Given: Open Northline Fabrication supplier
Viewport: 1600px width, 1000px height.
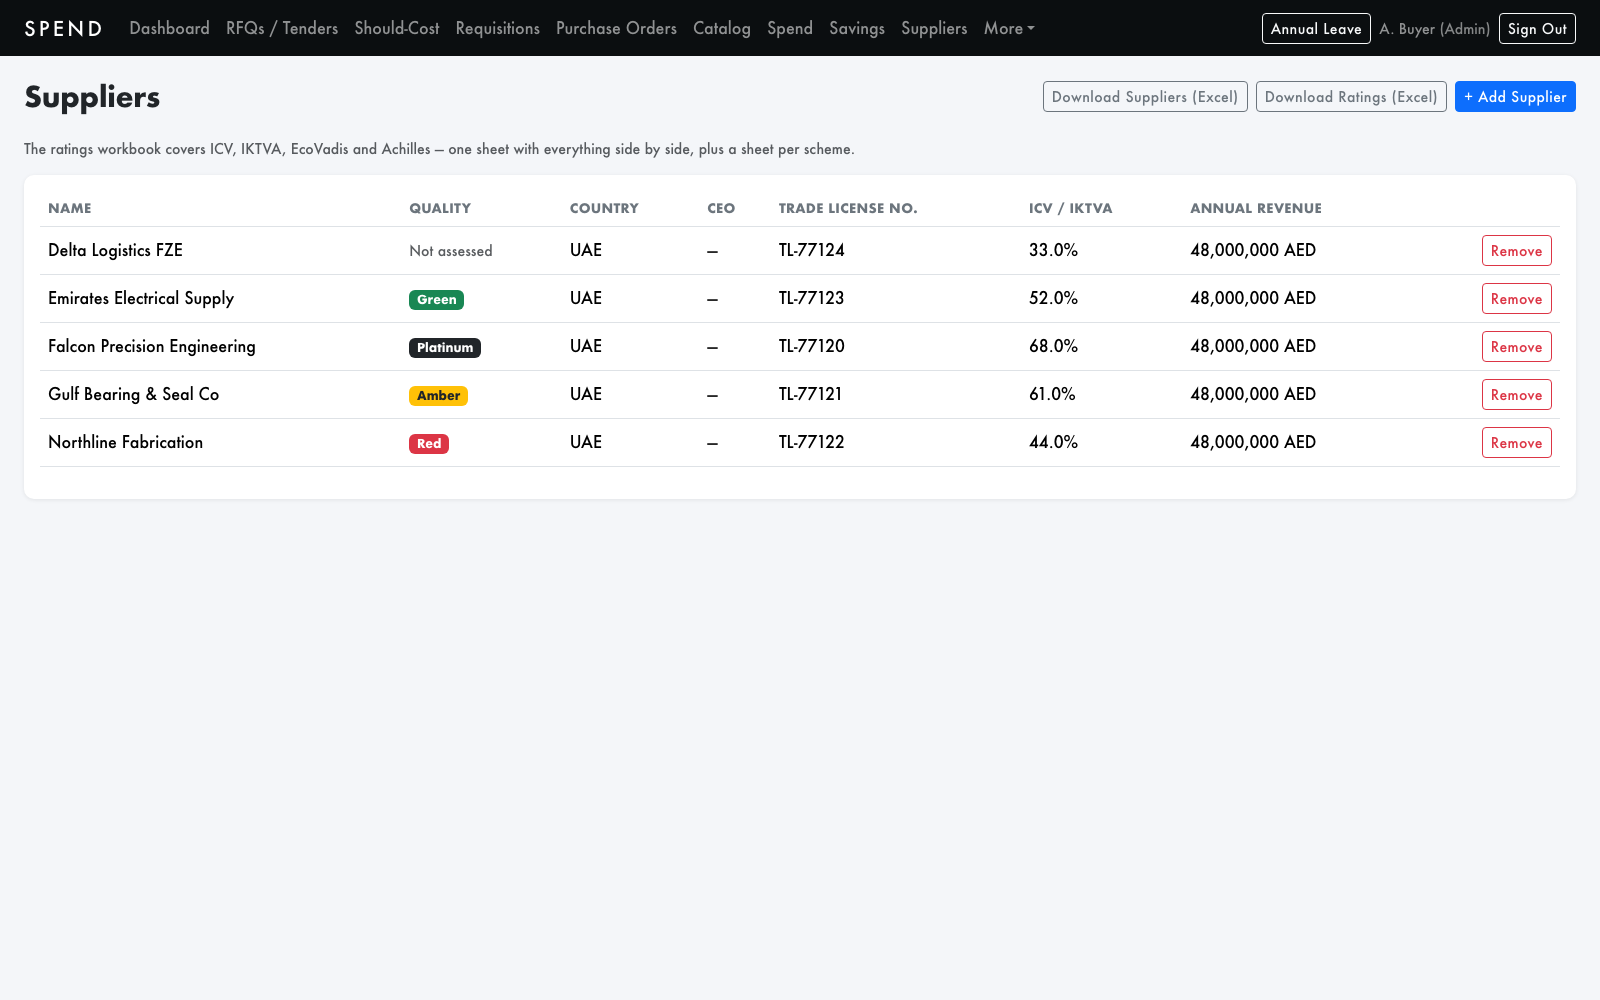Looking at the screenshot, I should tap(125, 442).
